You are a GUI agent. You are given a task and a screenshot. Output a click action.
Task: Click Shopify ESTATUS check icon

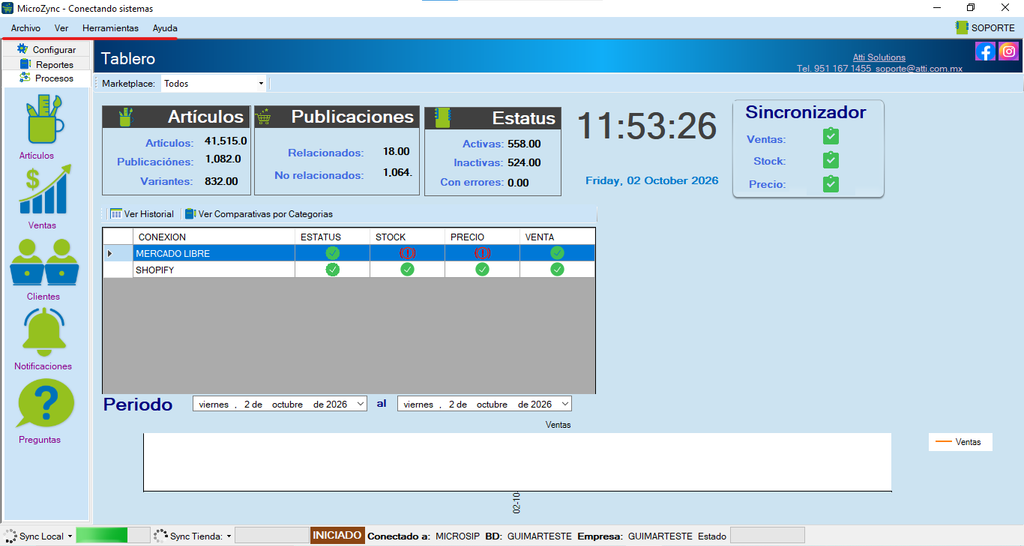(332, 269)
